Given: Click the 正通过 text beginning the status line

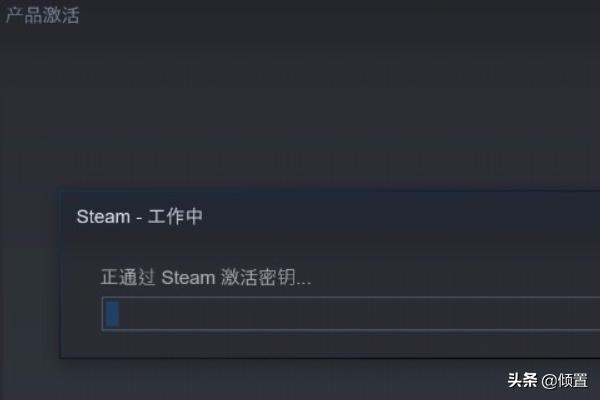Looking at the screenshot, I should (128, 277).
